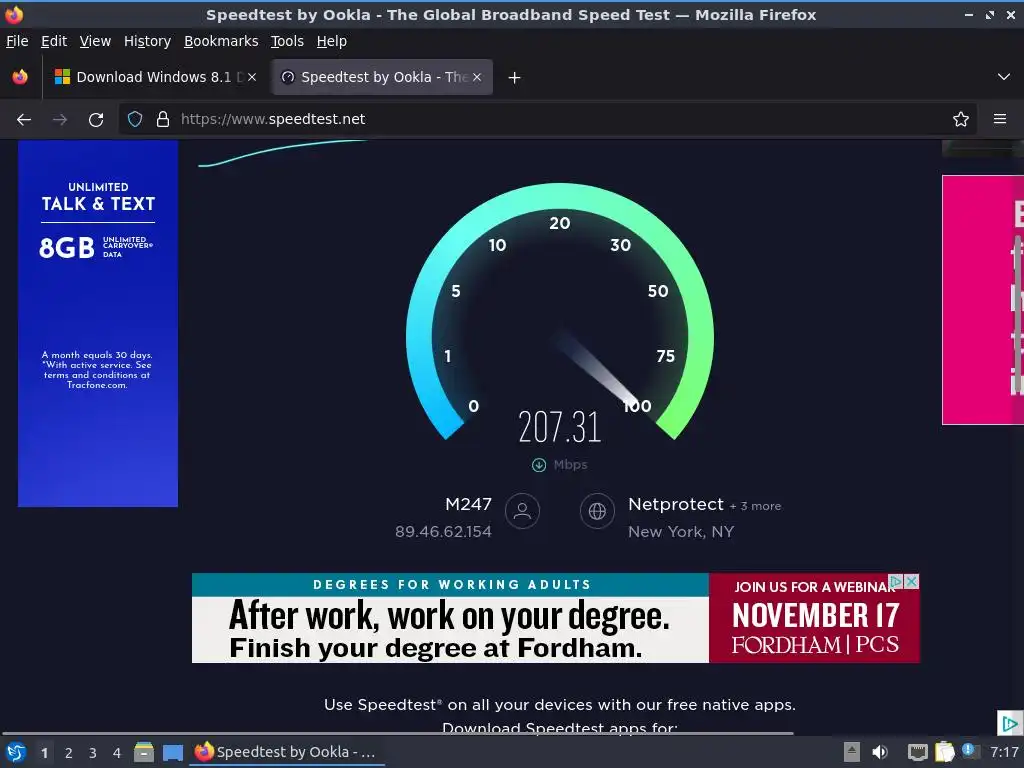Click the M247 user profile icon

tap(522, 511)
